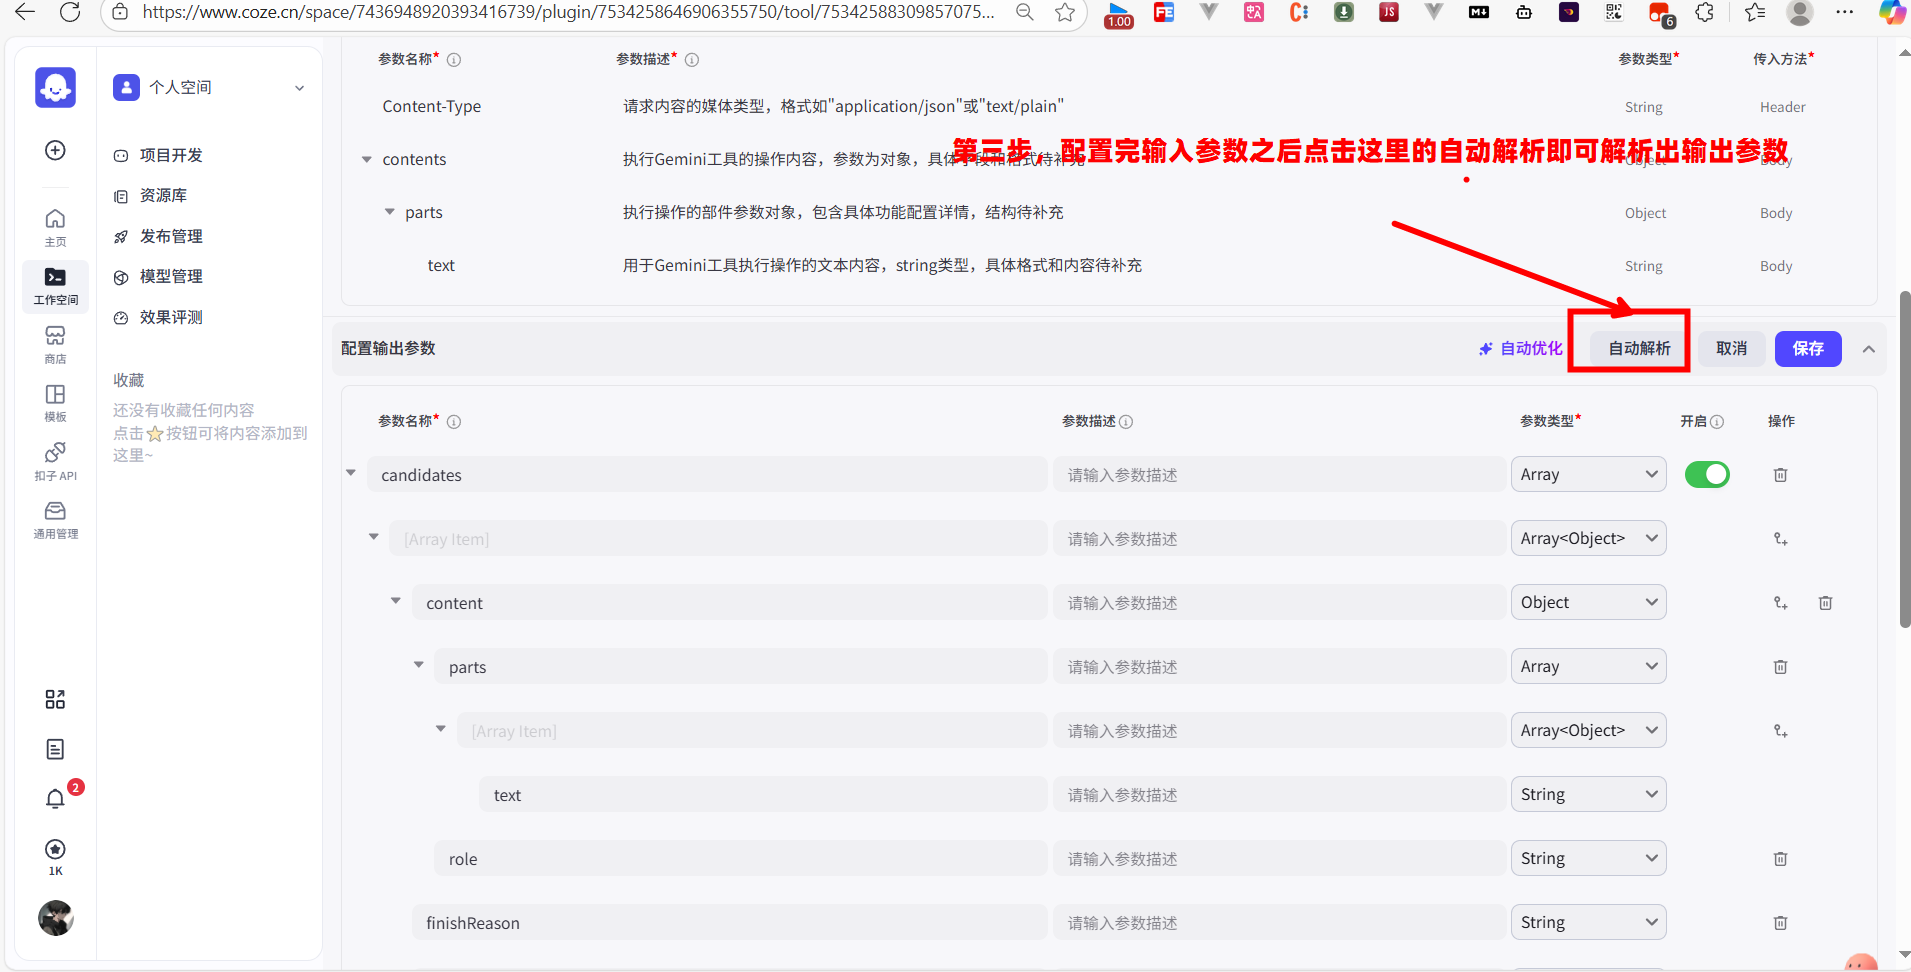The width and height of the screenshot is (1911, 972).
Task: Go to 资源库 menu item
Action: pyautogui.click(x=163, y=196)
